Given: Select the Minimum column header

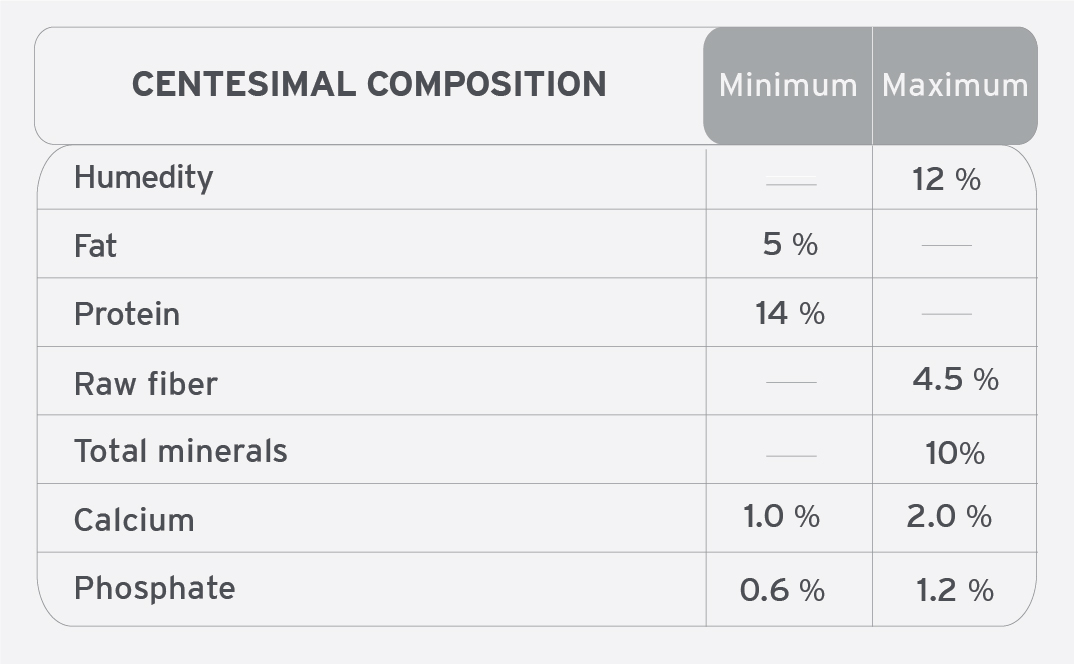Looking at the screenshot, I should pos(788,86).
